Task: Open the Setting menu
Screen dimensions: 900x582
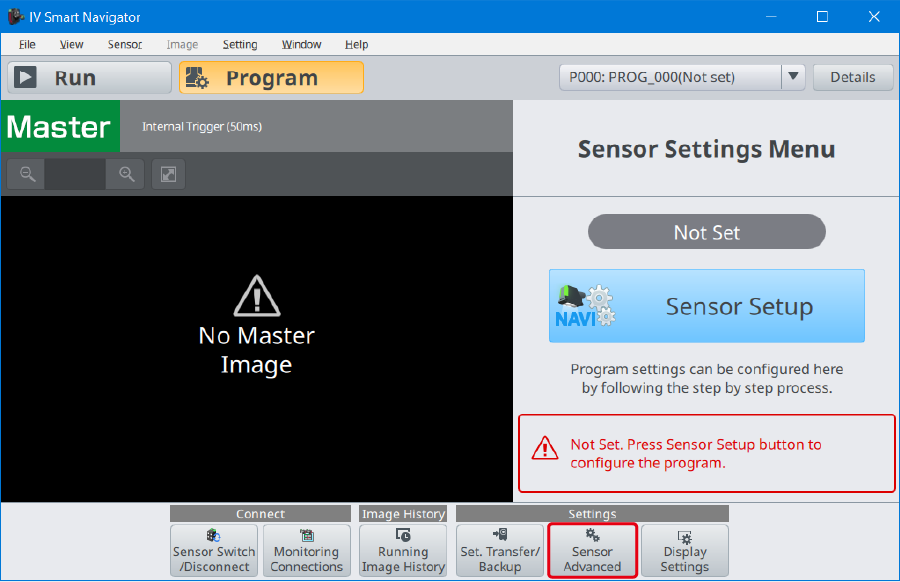Action: click(240, 45)
